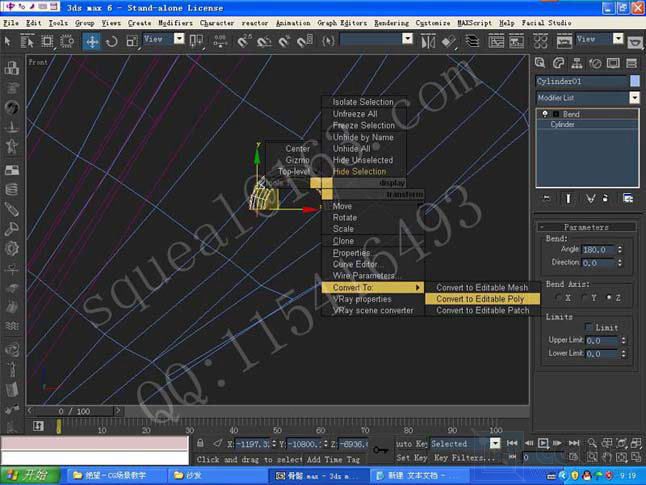Open the Windows Start button
646x485 pixels.
click(30, 476)
